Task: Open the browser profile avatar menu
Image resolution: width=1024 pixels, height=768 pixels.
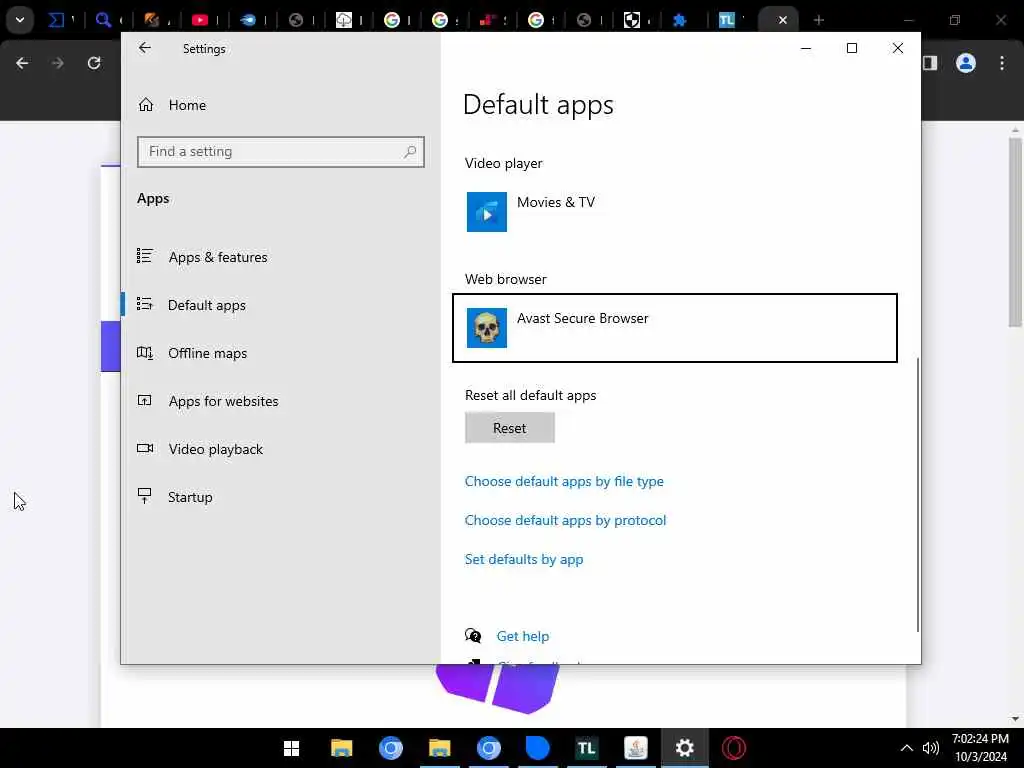Action: pyautogui.click(x=965, y=63)
